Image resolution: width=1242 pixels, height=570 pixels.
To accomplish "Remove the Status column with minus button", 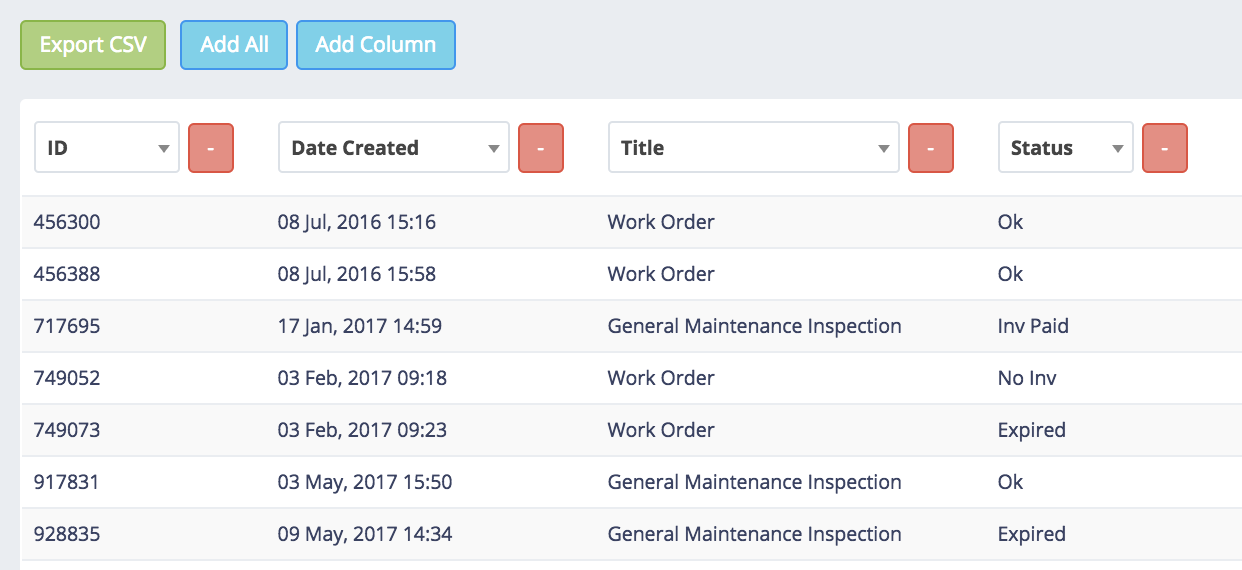I will coord(1164,148).
